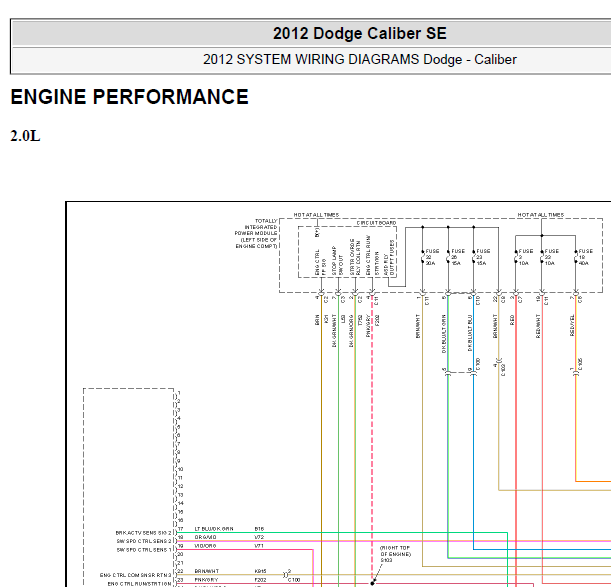Image resolution: width=611 pixels, height=587 pixels.
Task: Click the 'ORG/VIO' wire label
Action: (205, 537)
